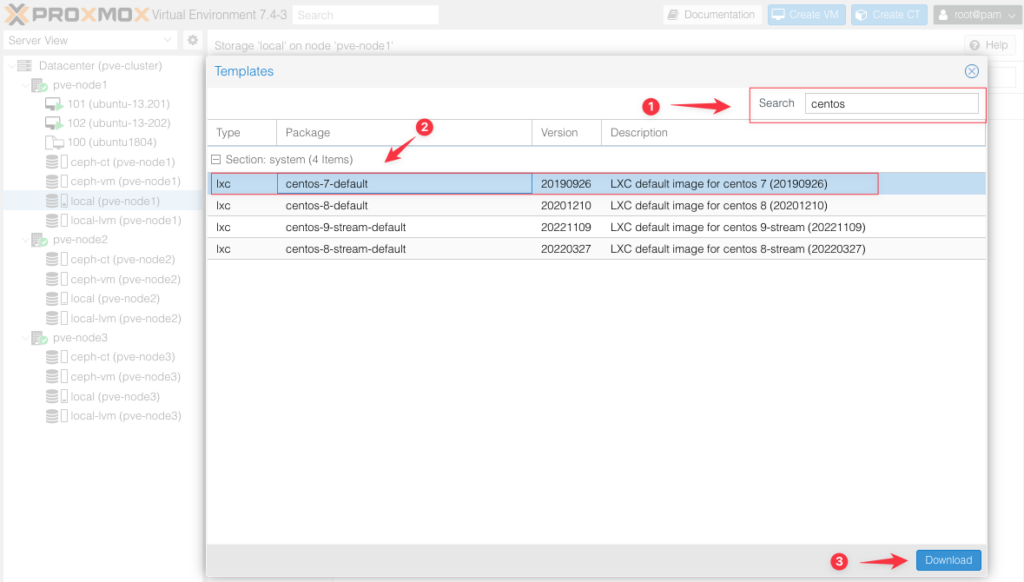Click the root@pam user icon
The height and width of the screenshot is (582, 1024).
click(x=943, y=14)
